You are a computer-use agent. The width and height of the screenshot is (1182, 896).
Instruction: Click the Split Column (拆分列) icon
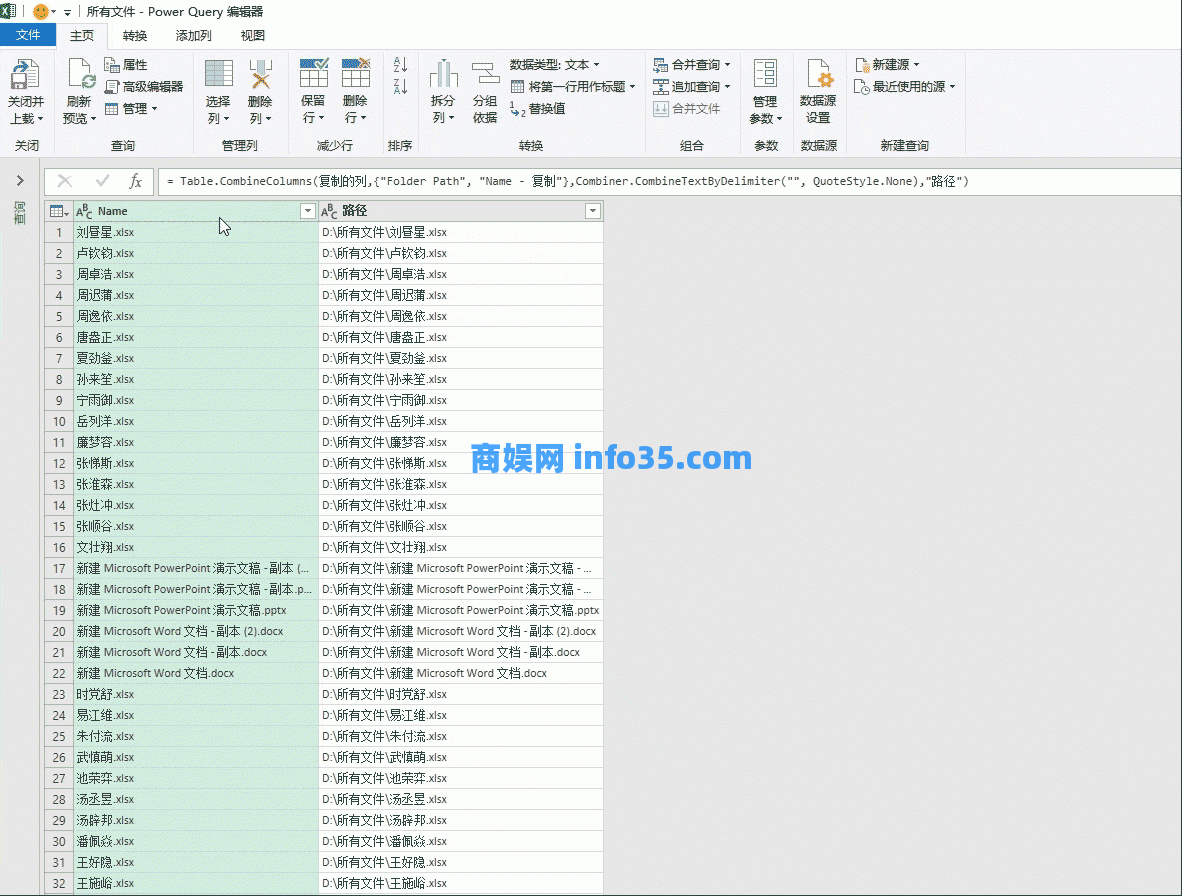coord(443,75)
